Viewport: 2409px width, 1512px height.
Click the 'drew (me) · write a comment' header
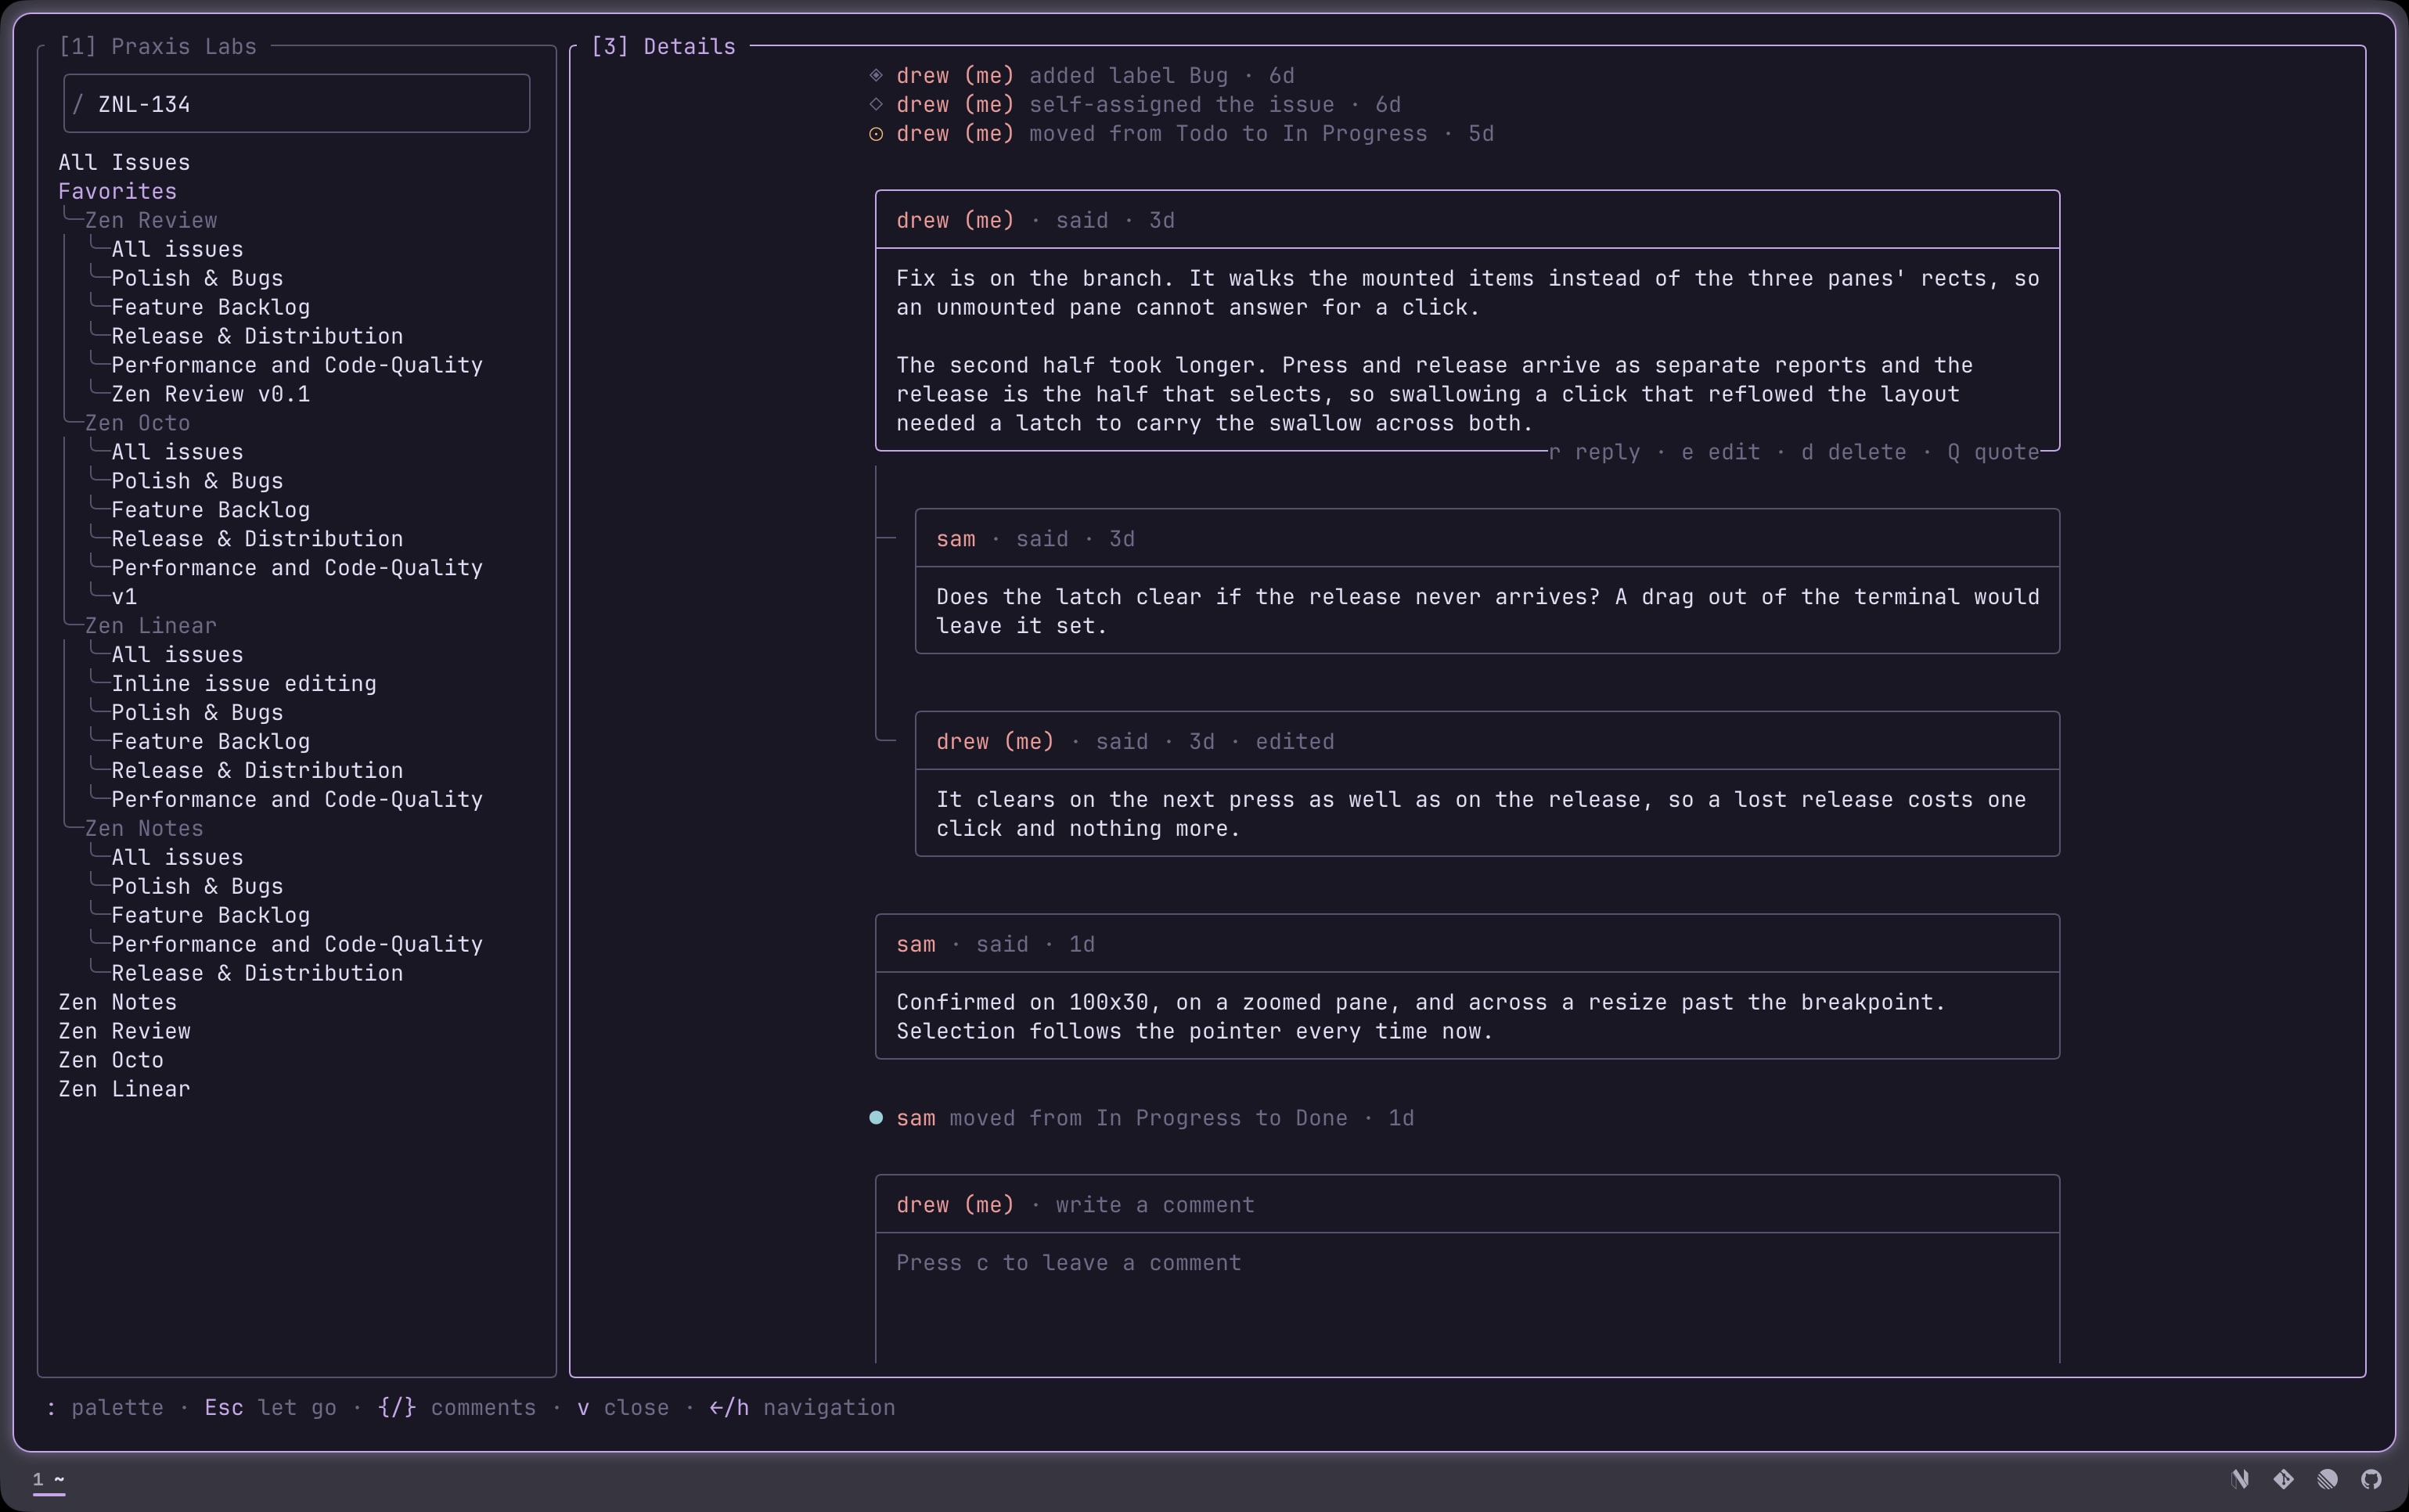tap(1467, 1205)
